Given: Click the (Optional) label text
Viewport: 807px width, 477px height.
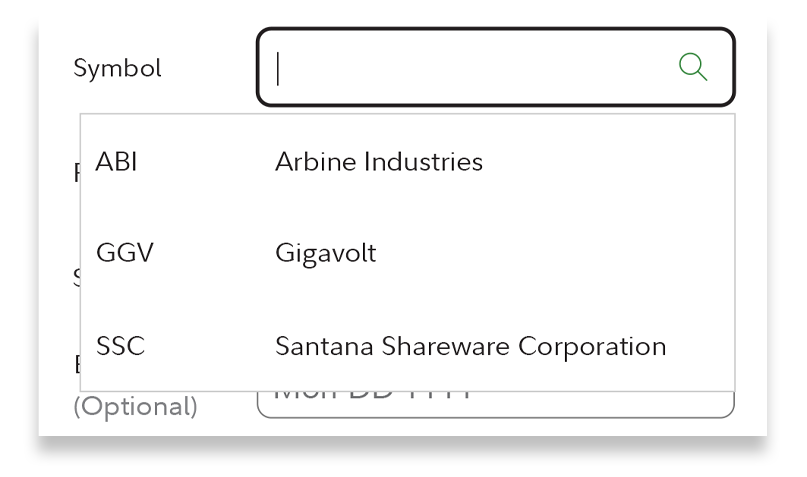Looking at the screenshot, I should click(x=134, y=408).
